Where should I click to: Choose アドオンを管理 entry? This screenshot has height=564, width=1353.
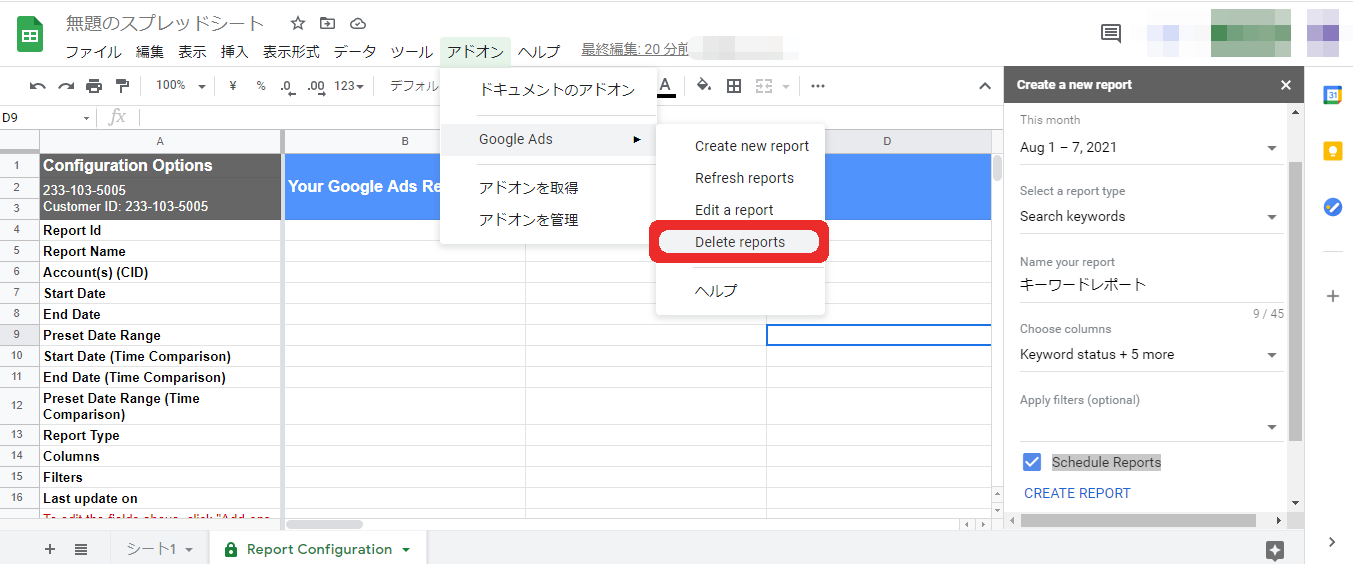pos(548,220)
